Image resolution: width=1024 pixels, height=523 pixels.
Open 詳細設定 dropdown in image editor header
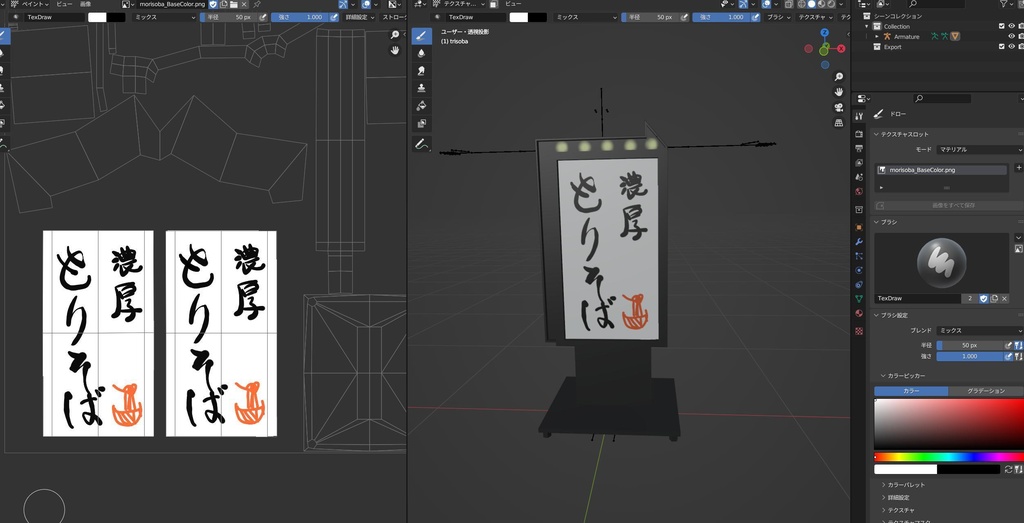tap(359, 17)
